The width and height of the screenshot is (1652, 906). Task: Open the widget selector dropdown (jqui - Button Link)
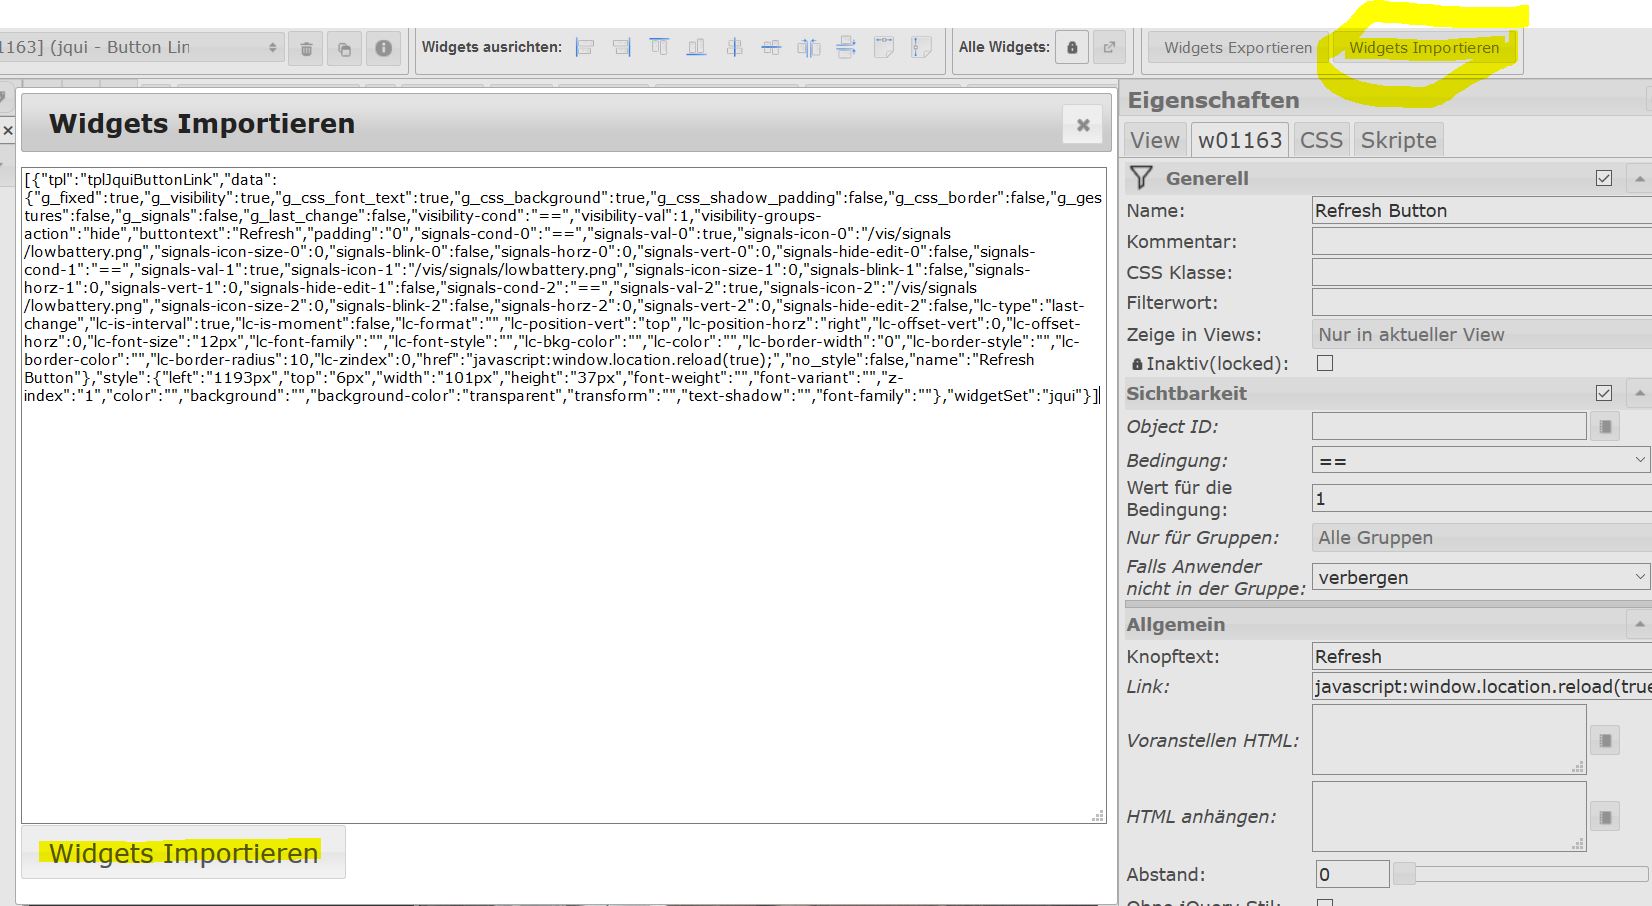[x=141, y=48]
